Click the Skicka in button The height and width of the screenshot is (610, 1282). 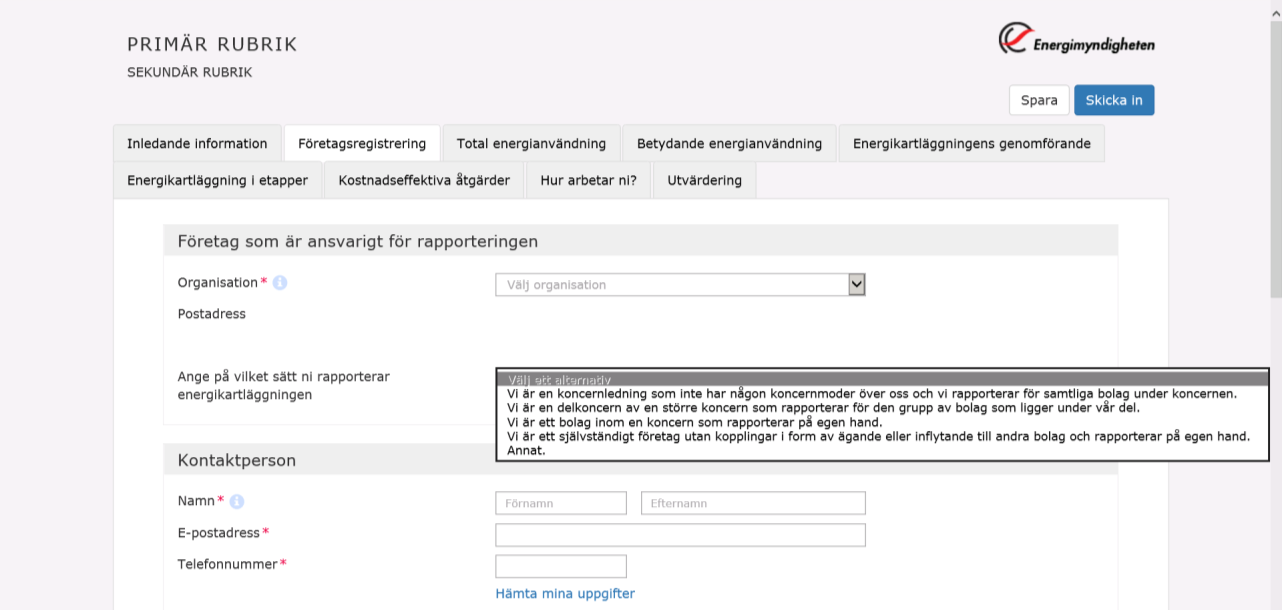coord(1114,100)
